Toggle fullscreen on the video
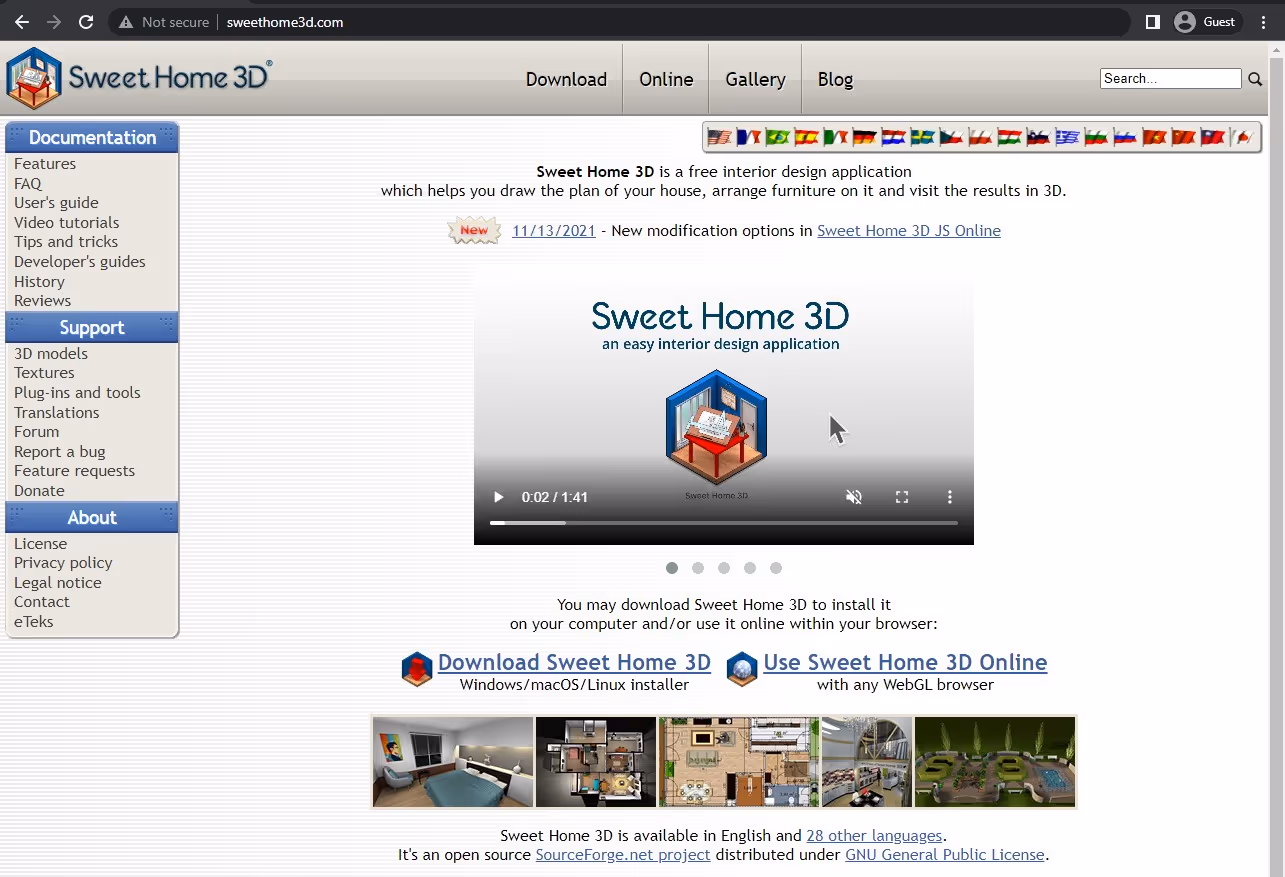 902,496
